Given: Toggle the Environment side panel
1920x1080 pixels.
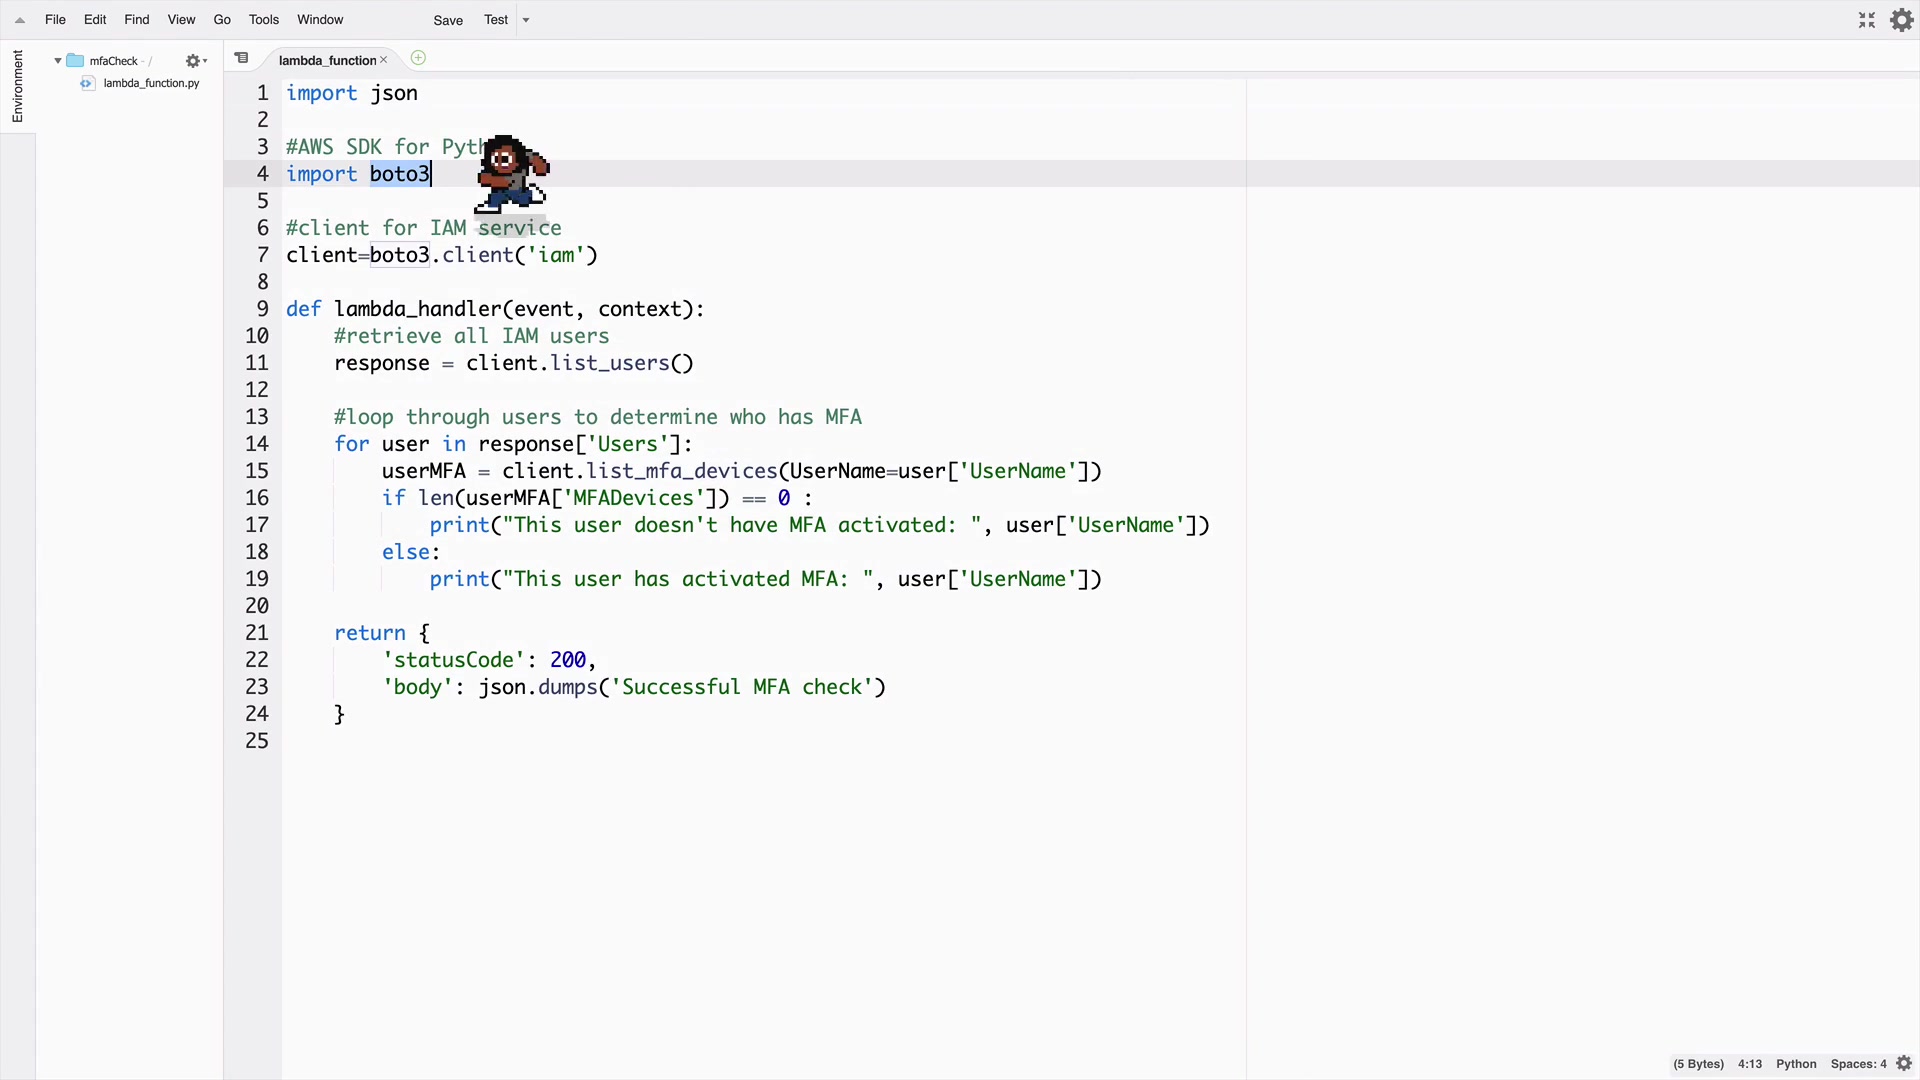Looking at the screenshot, I should click(17, 86).
